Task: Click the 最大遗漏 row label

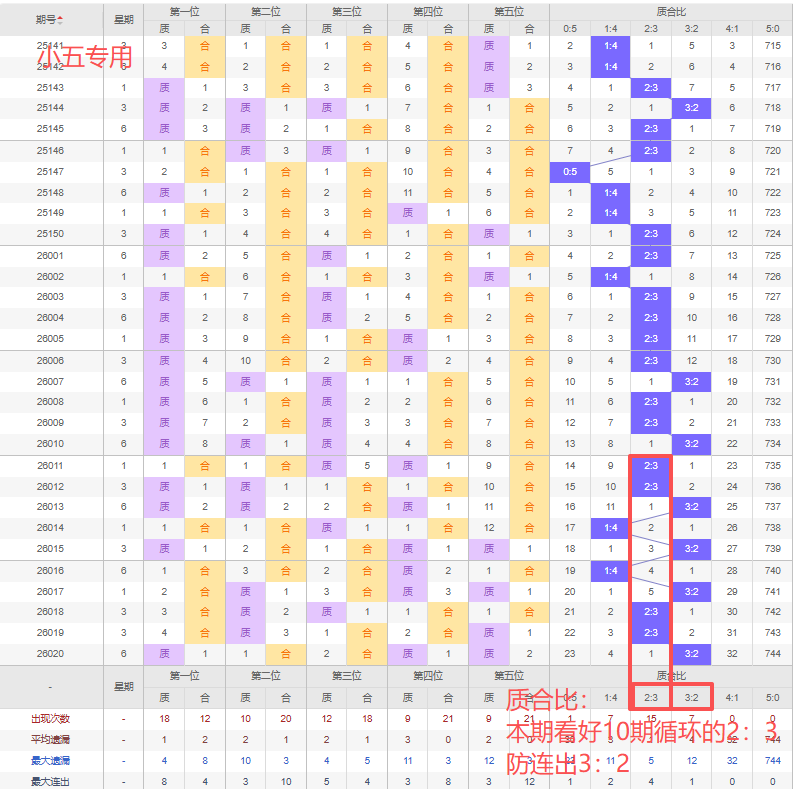Action: pos(50,761)
